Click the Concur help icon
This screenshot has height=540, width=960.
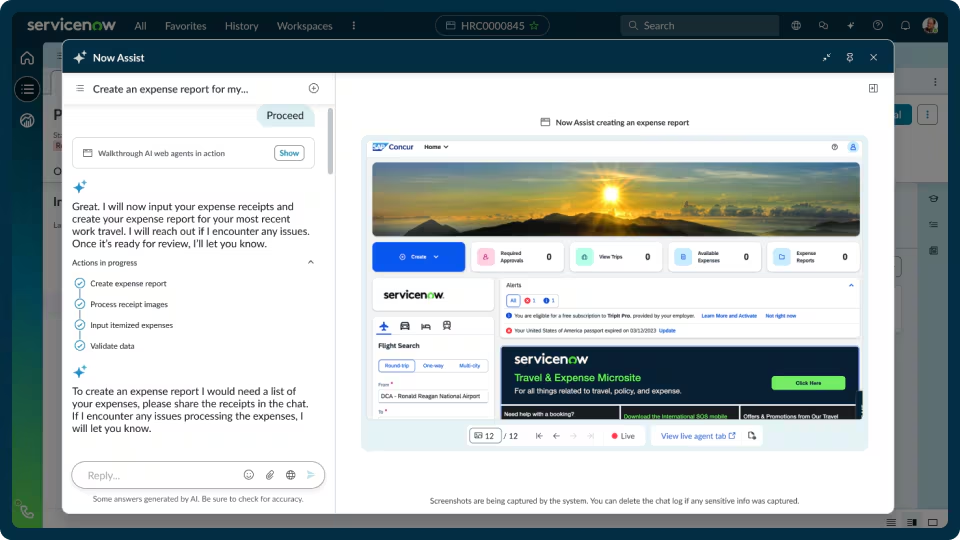[x=834, y=147]
